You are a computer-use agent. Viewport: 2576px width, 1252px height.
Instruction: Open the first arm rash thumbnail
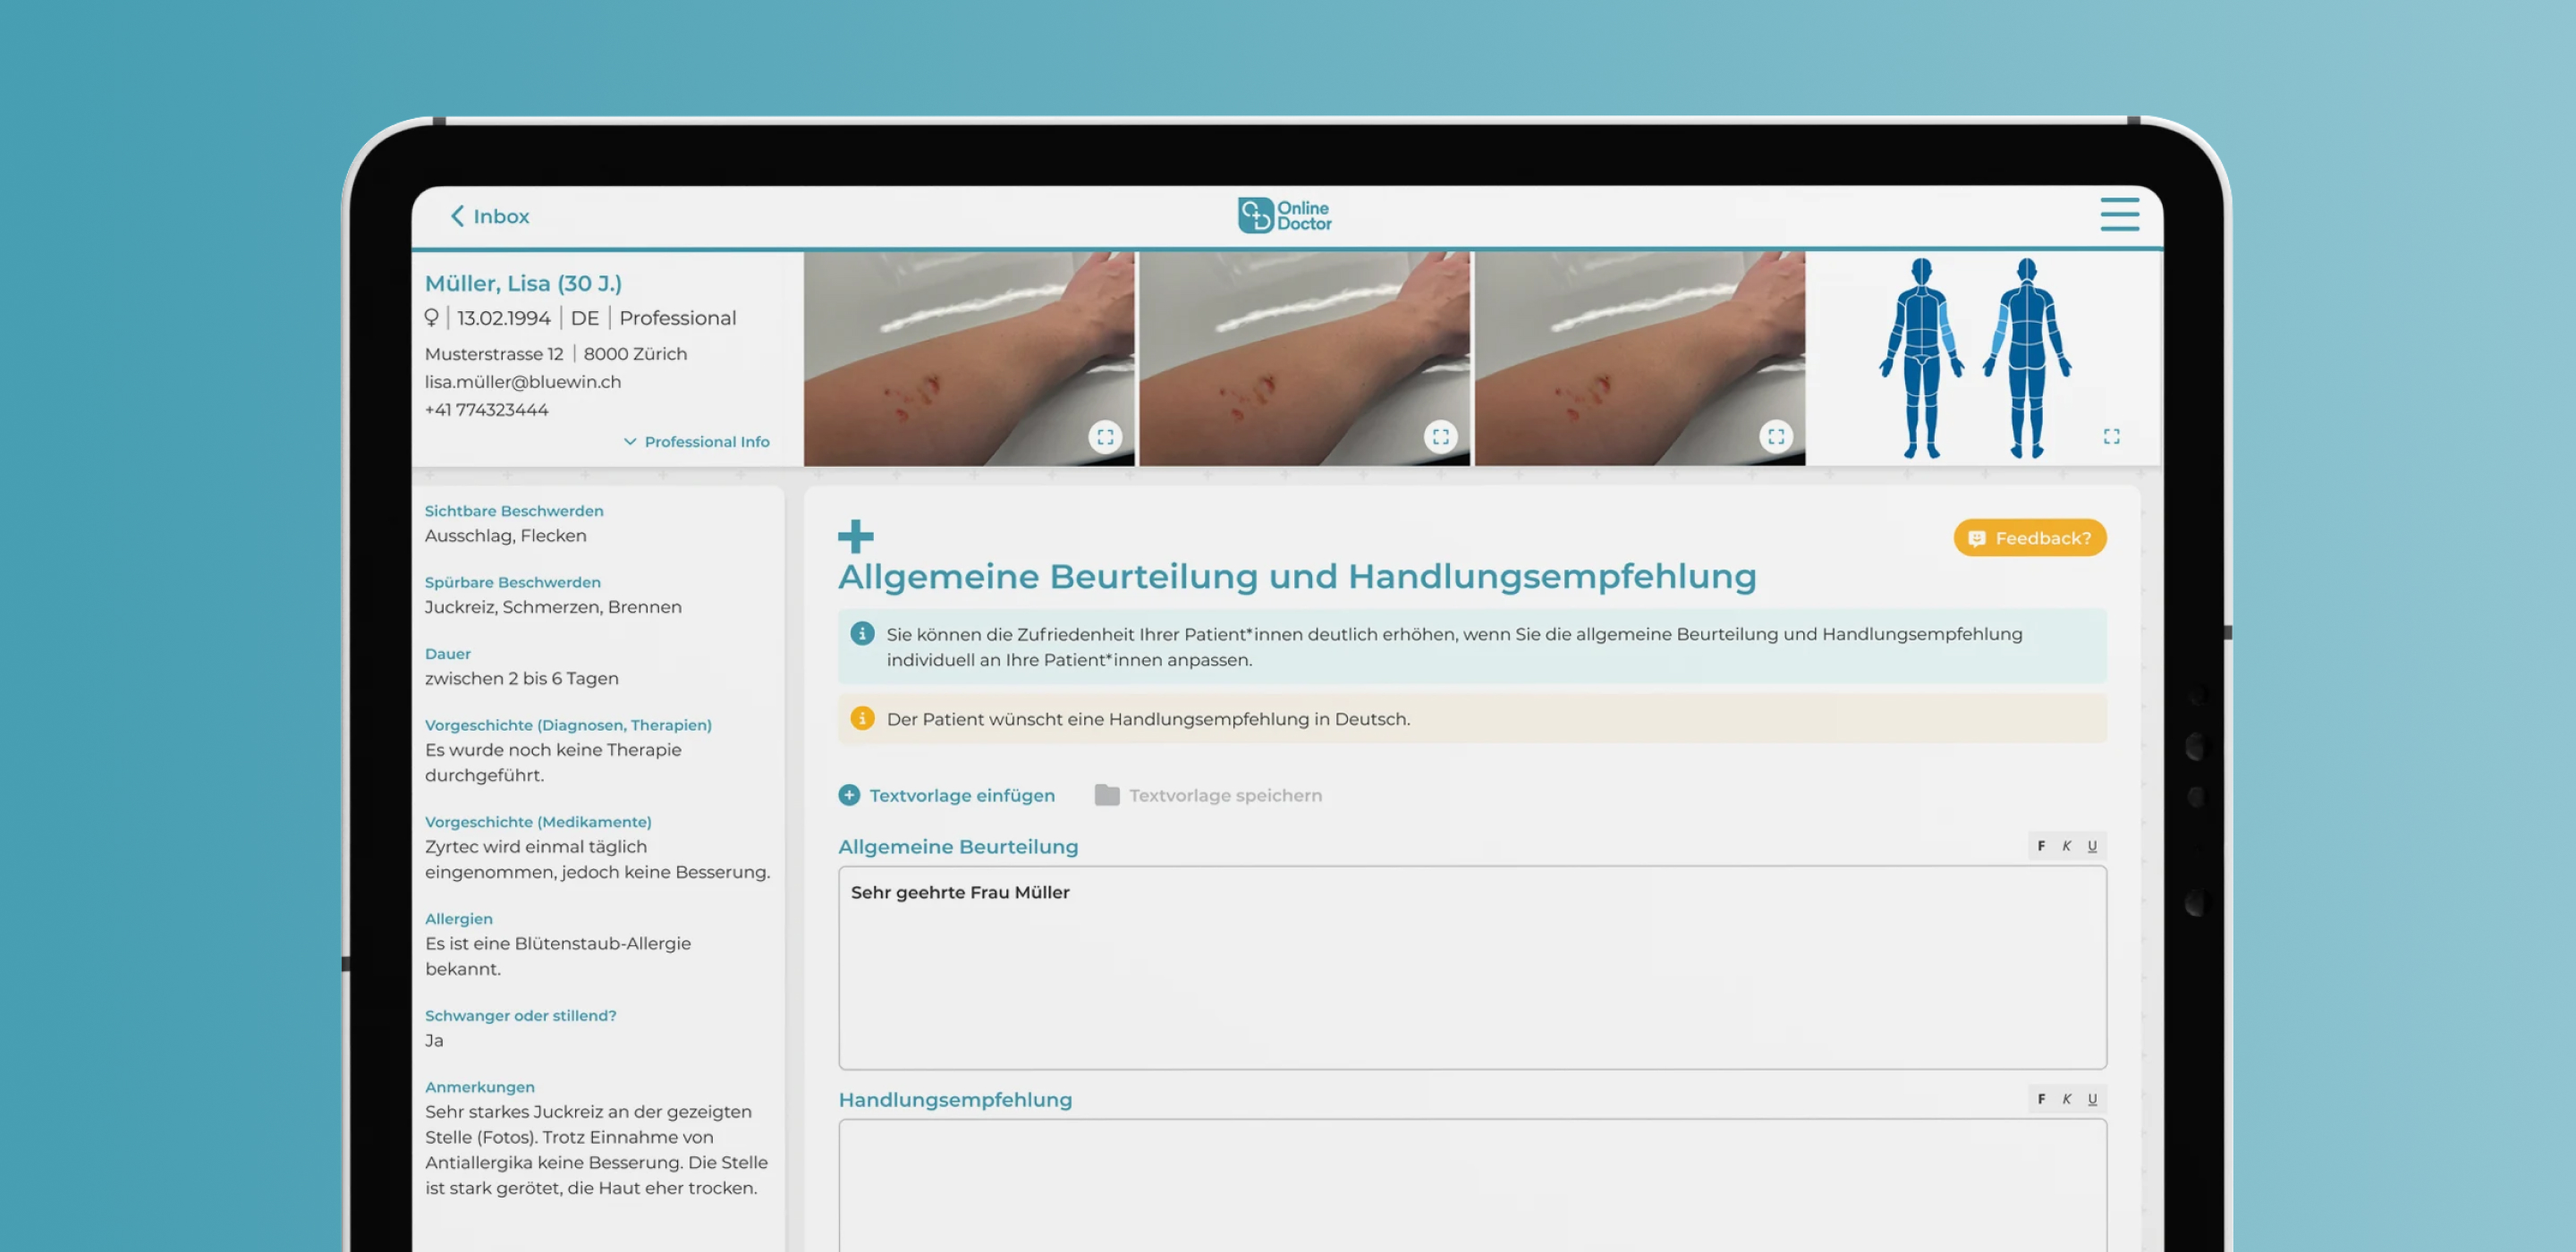pos(969,358)
